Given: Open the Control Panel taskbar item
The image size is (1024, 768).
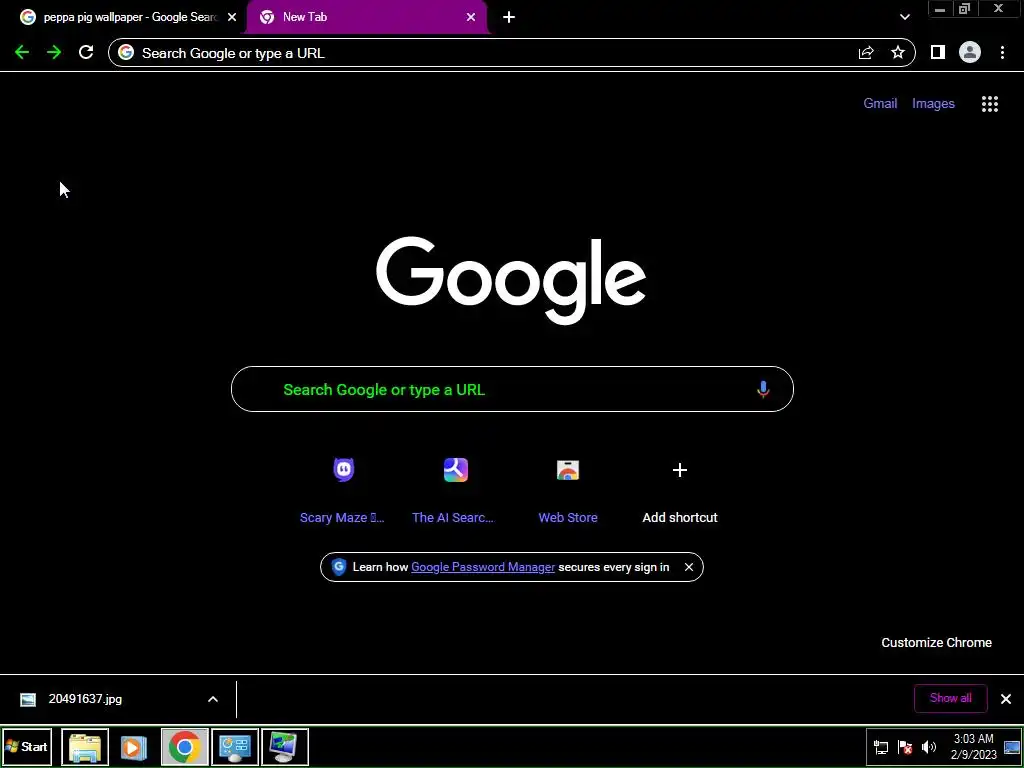Looking at the screenshot, I should click(234, 747).
